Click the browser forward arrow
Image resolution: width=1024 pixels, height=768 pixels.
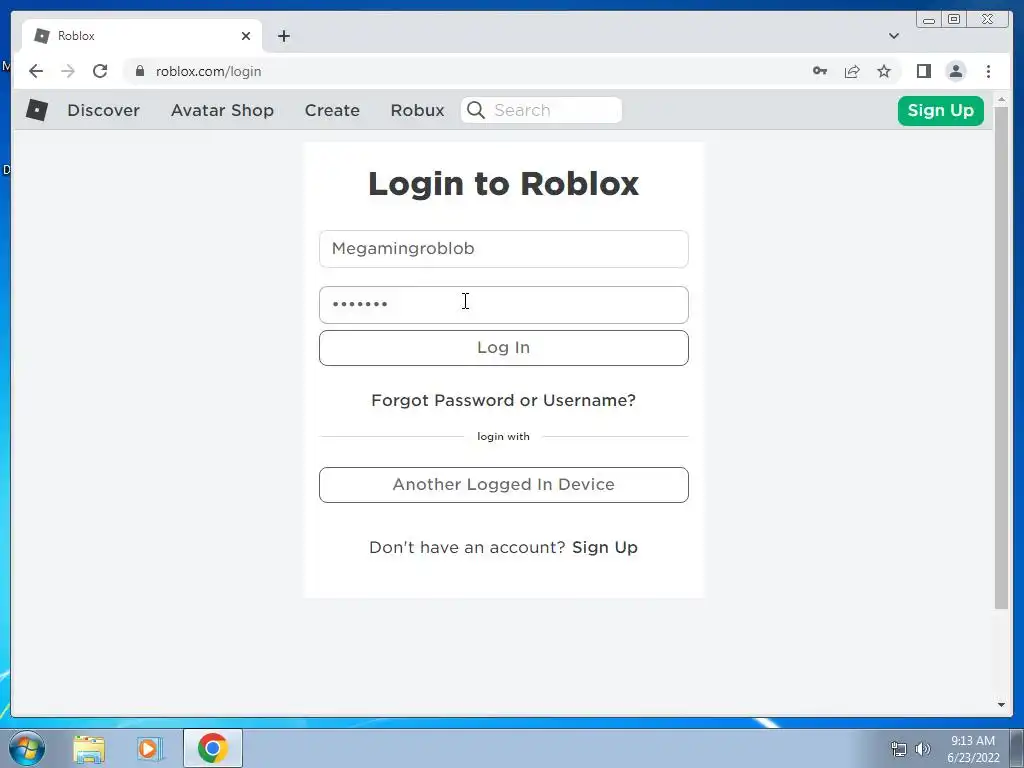[x=68, y=71]
